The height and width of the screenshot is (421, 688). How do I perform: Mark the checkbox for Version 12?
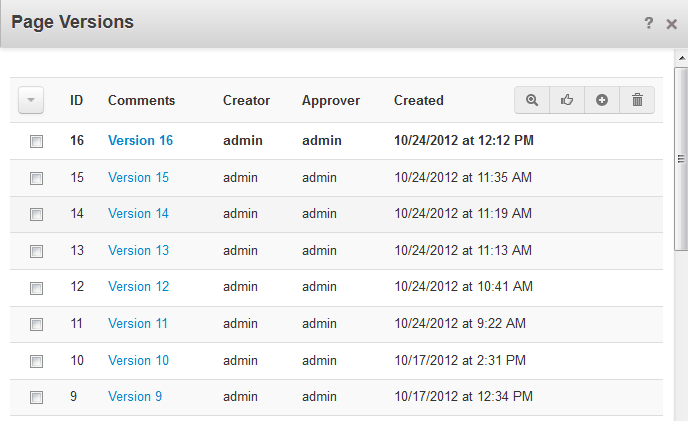coord(36,288)
